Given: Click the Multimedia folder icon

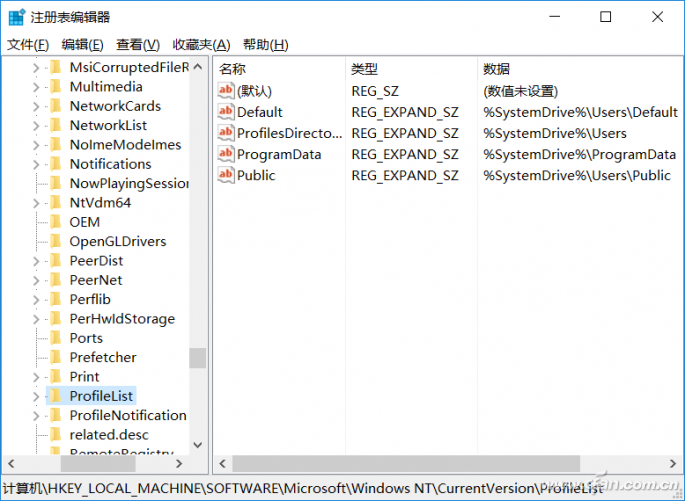Looking at the screenshot, I should pos(56,86).
